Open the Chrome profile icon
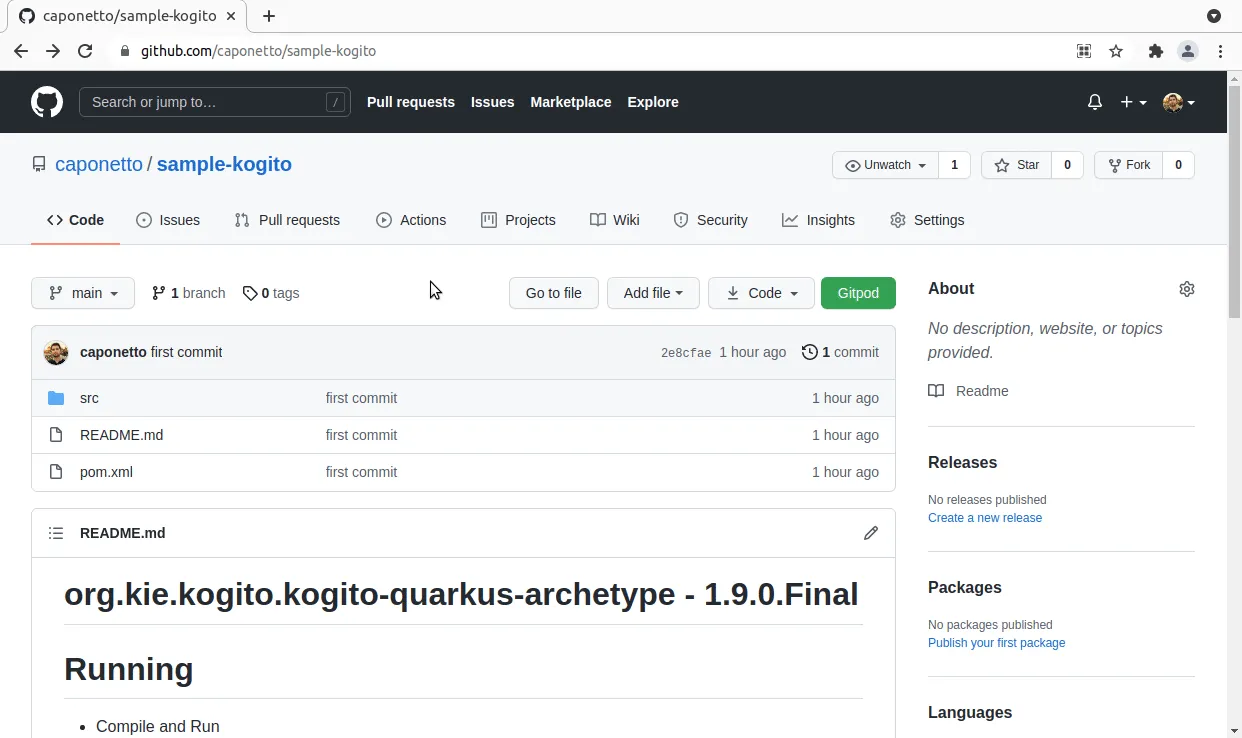Viewport: 1242px width, 738px height. [1188, 51]
